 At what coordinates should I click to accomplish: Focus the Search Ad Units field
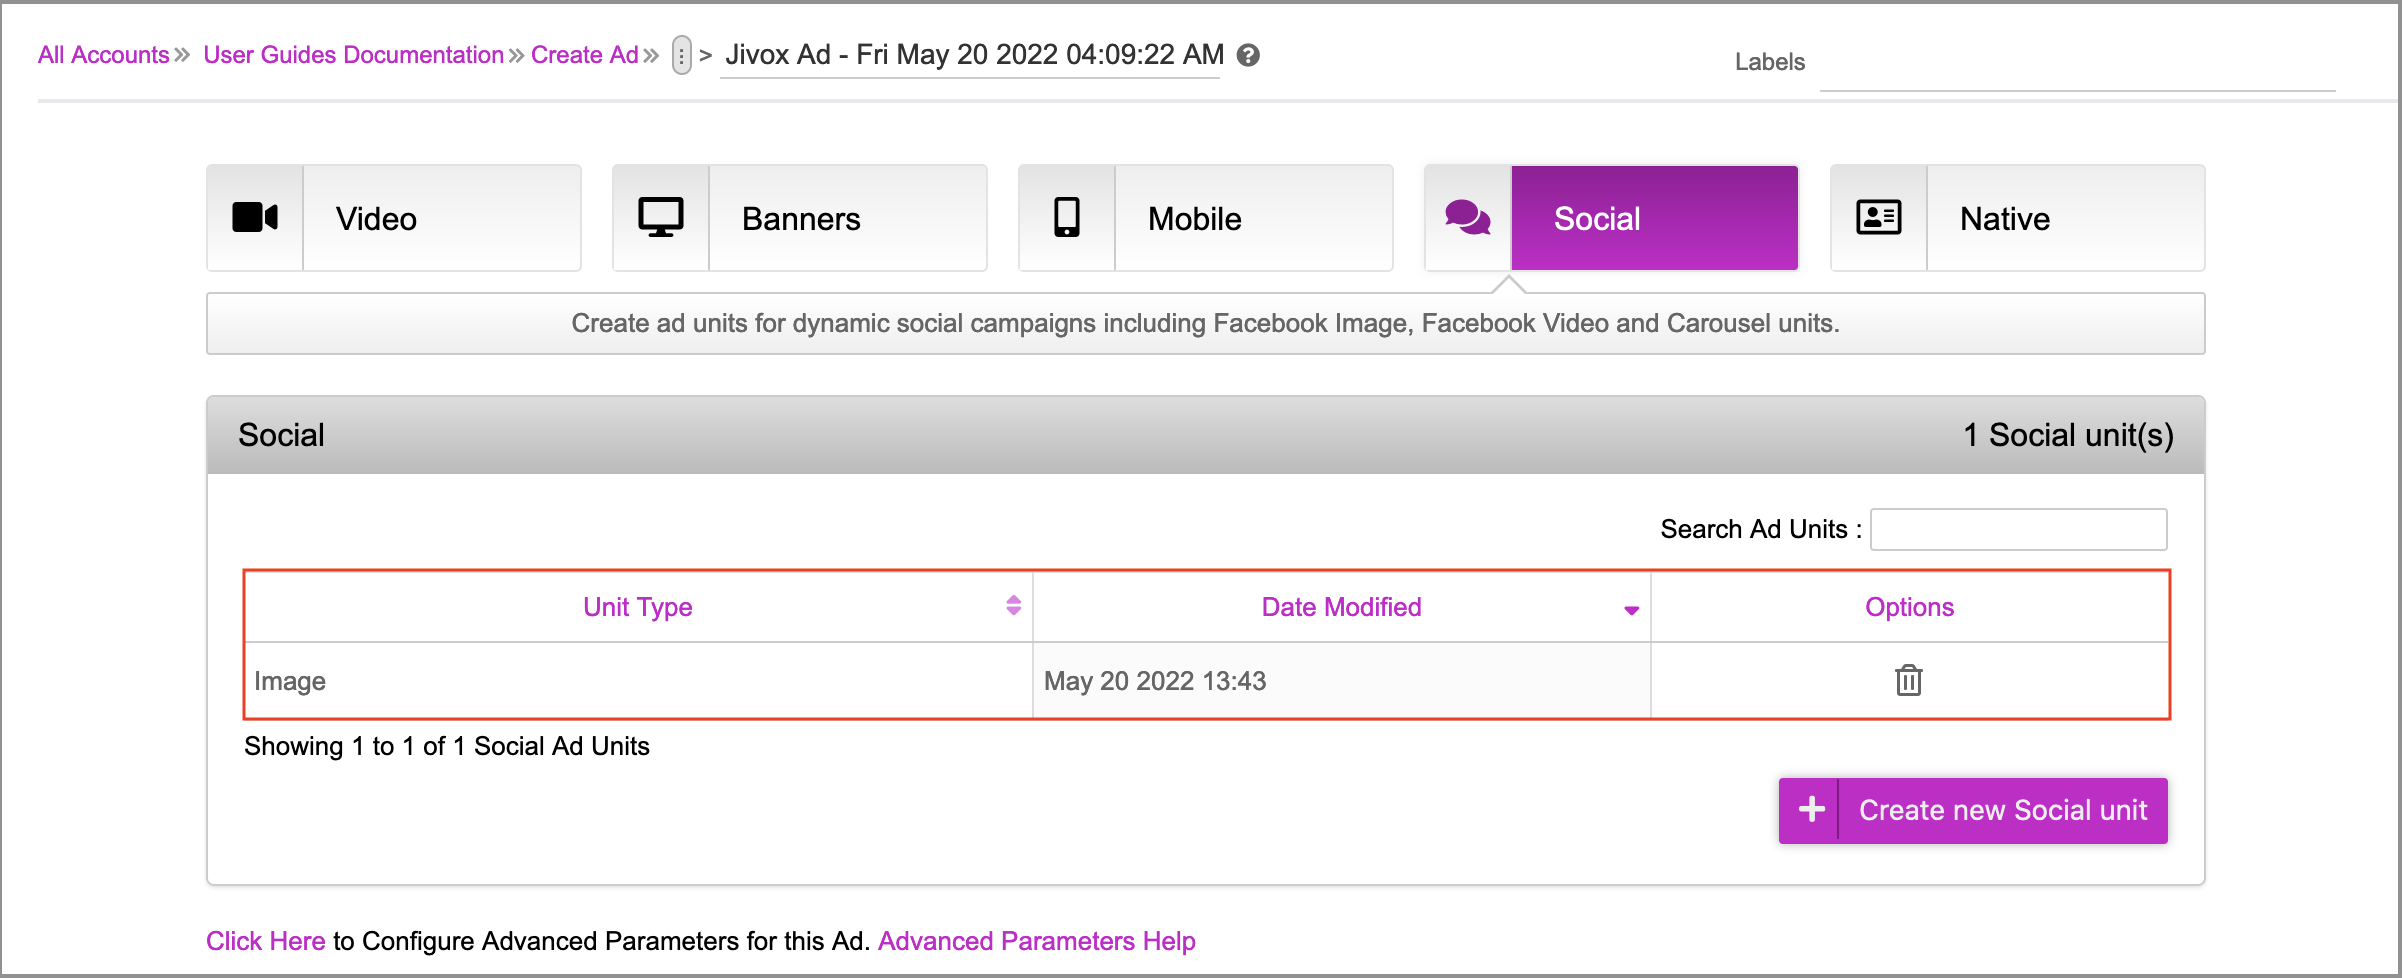pos(2018,529)
